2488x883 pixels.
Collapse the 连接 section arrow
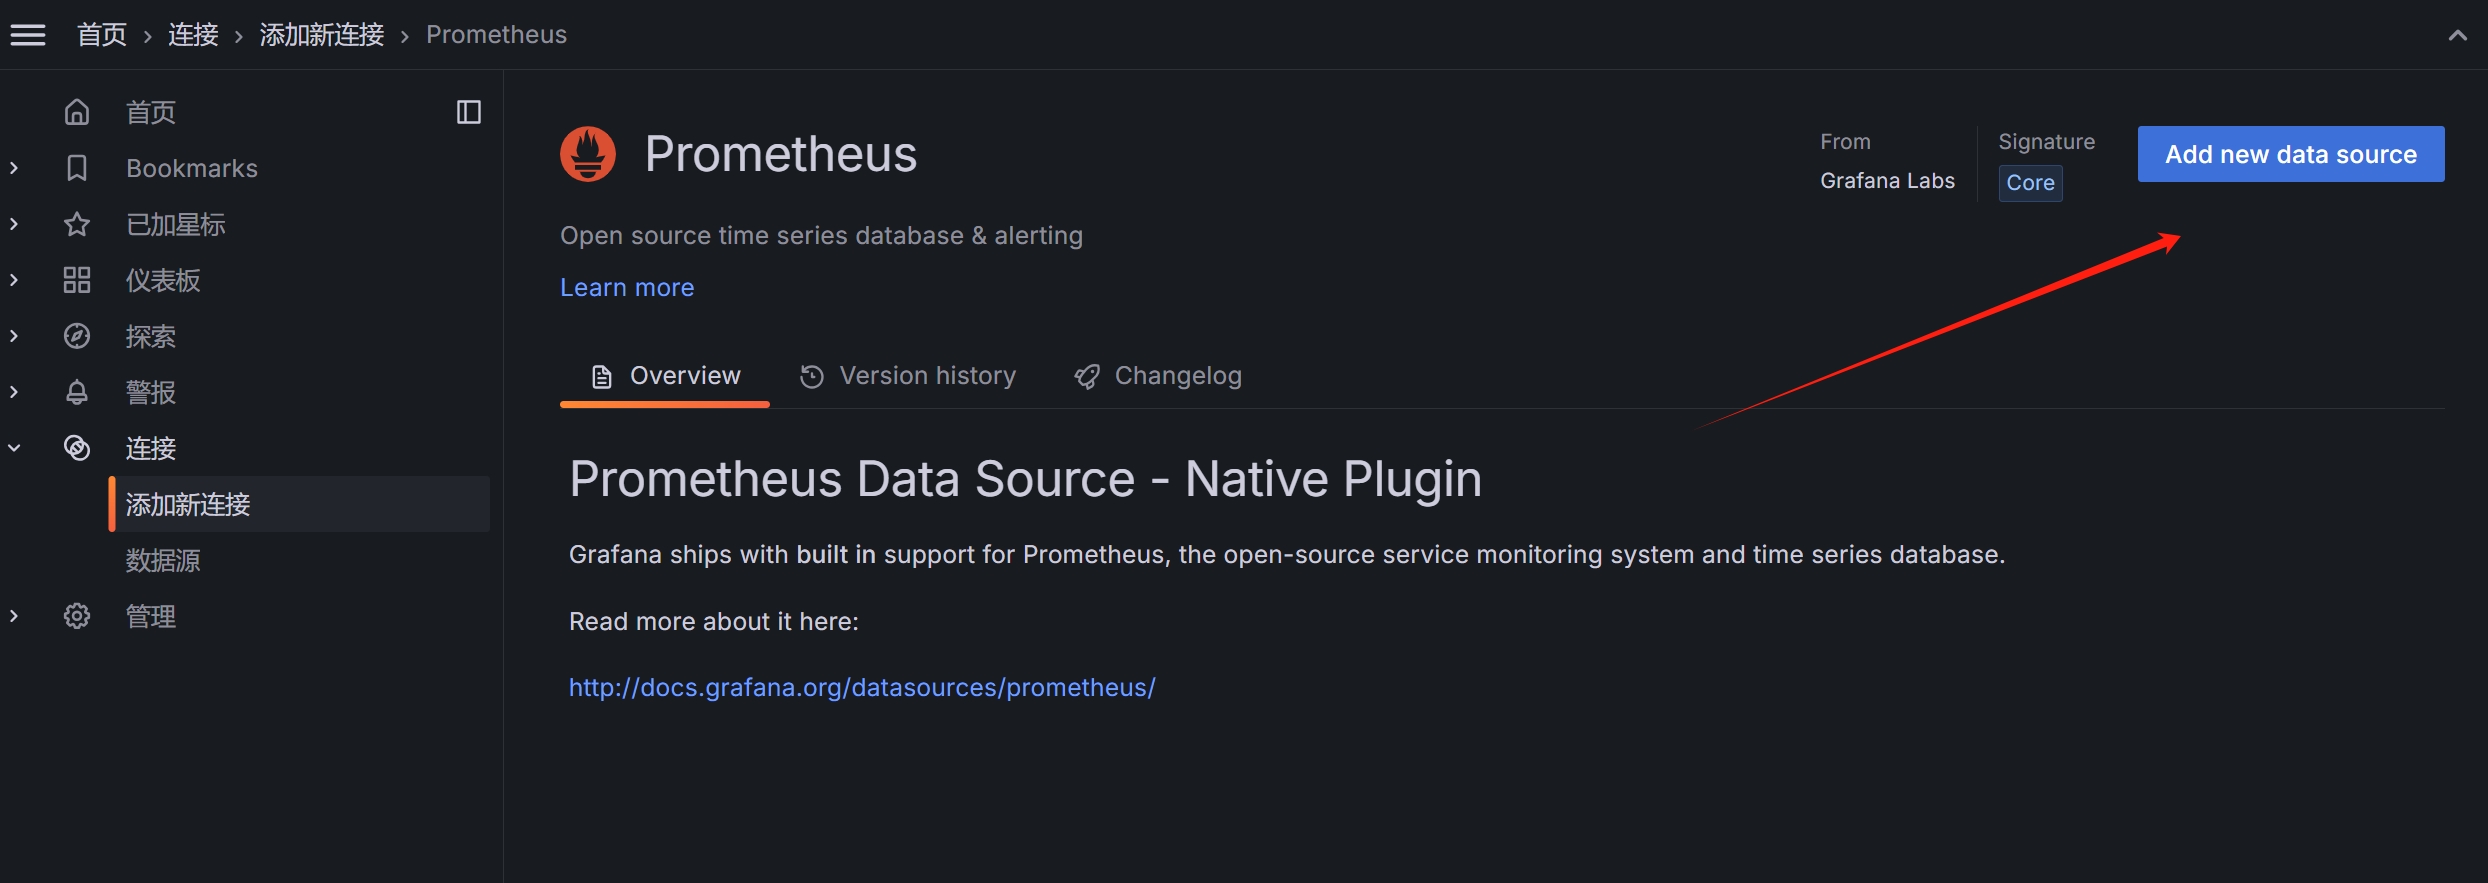tap(14, 448)
